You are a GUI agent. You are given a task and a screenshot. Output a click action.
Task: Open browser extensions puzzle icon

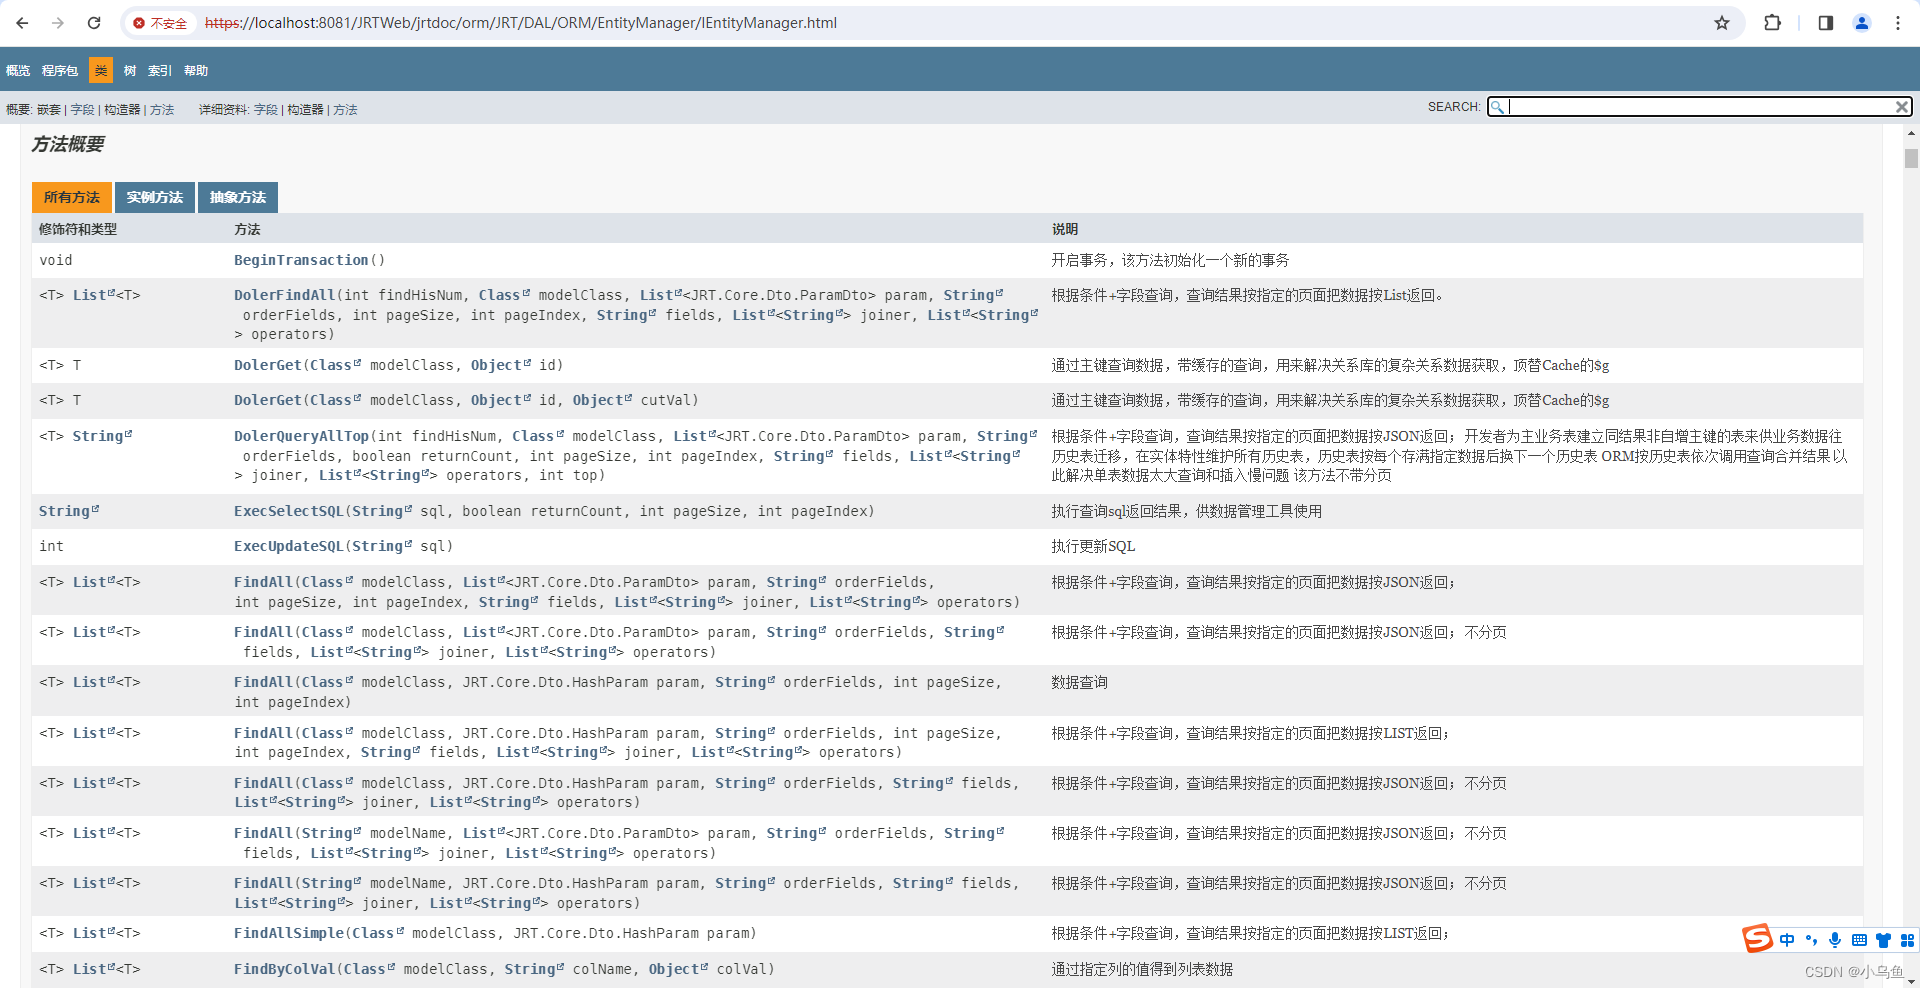(1772, 23)
